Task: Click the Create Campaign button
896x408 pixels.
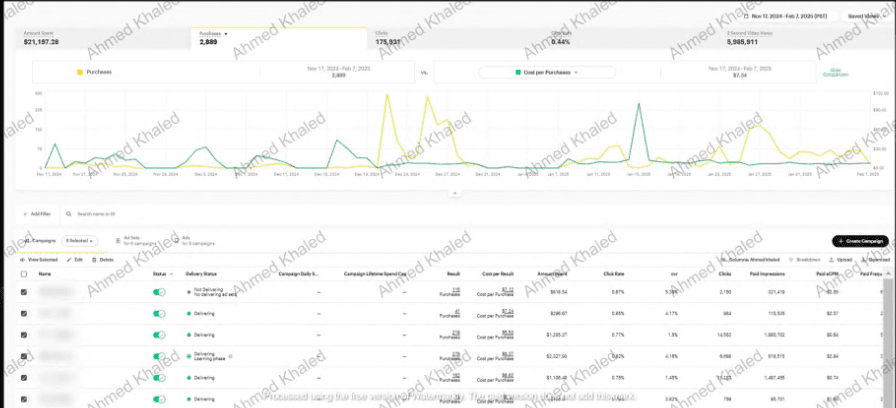Action: click(x=860, y=242)
